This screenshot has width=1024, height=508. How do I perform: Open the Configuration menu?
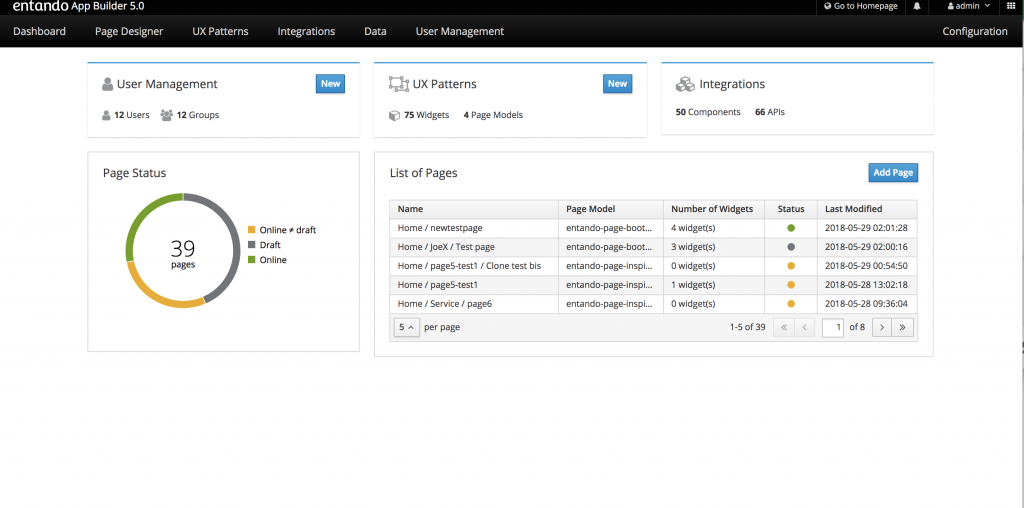(975, 31)
